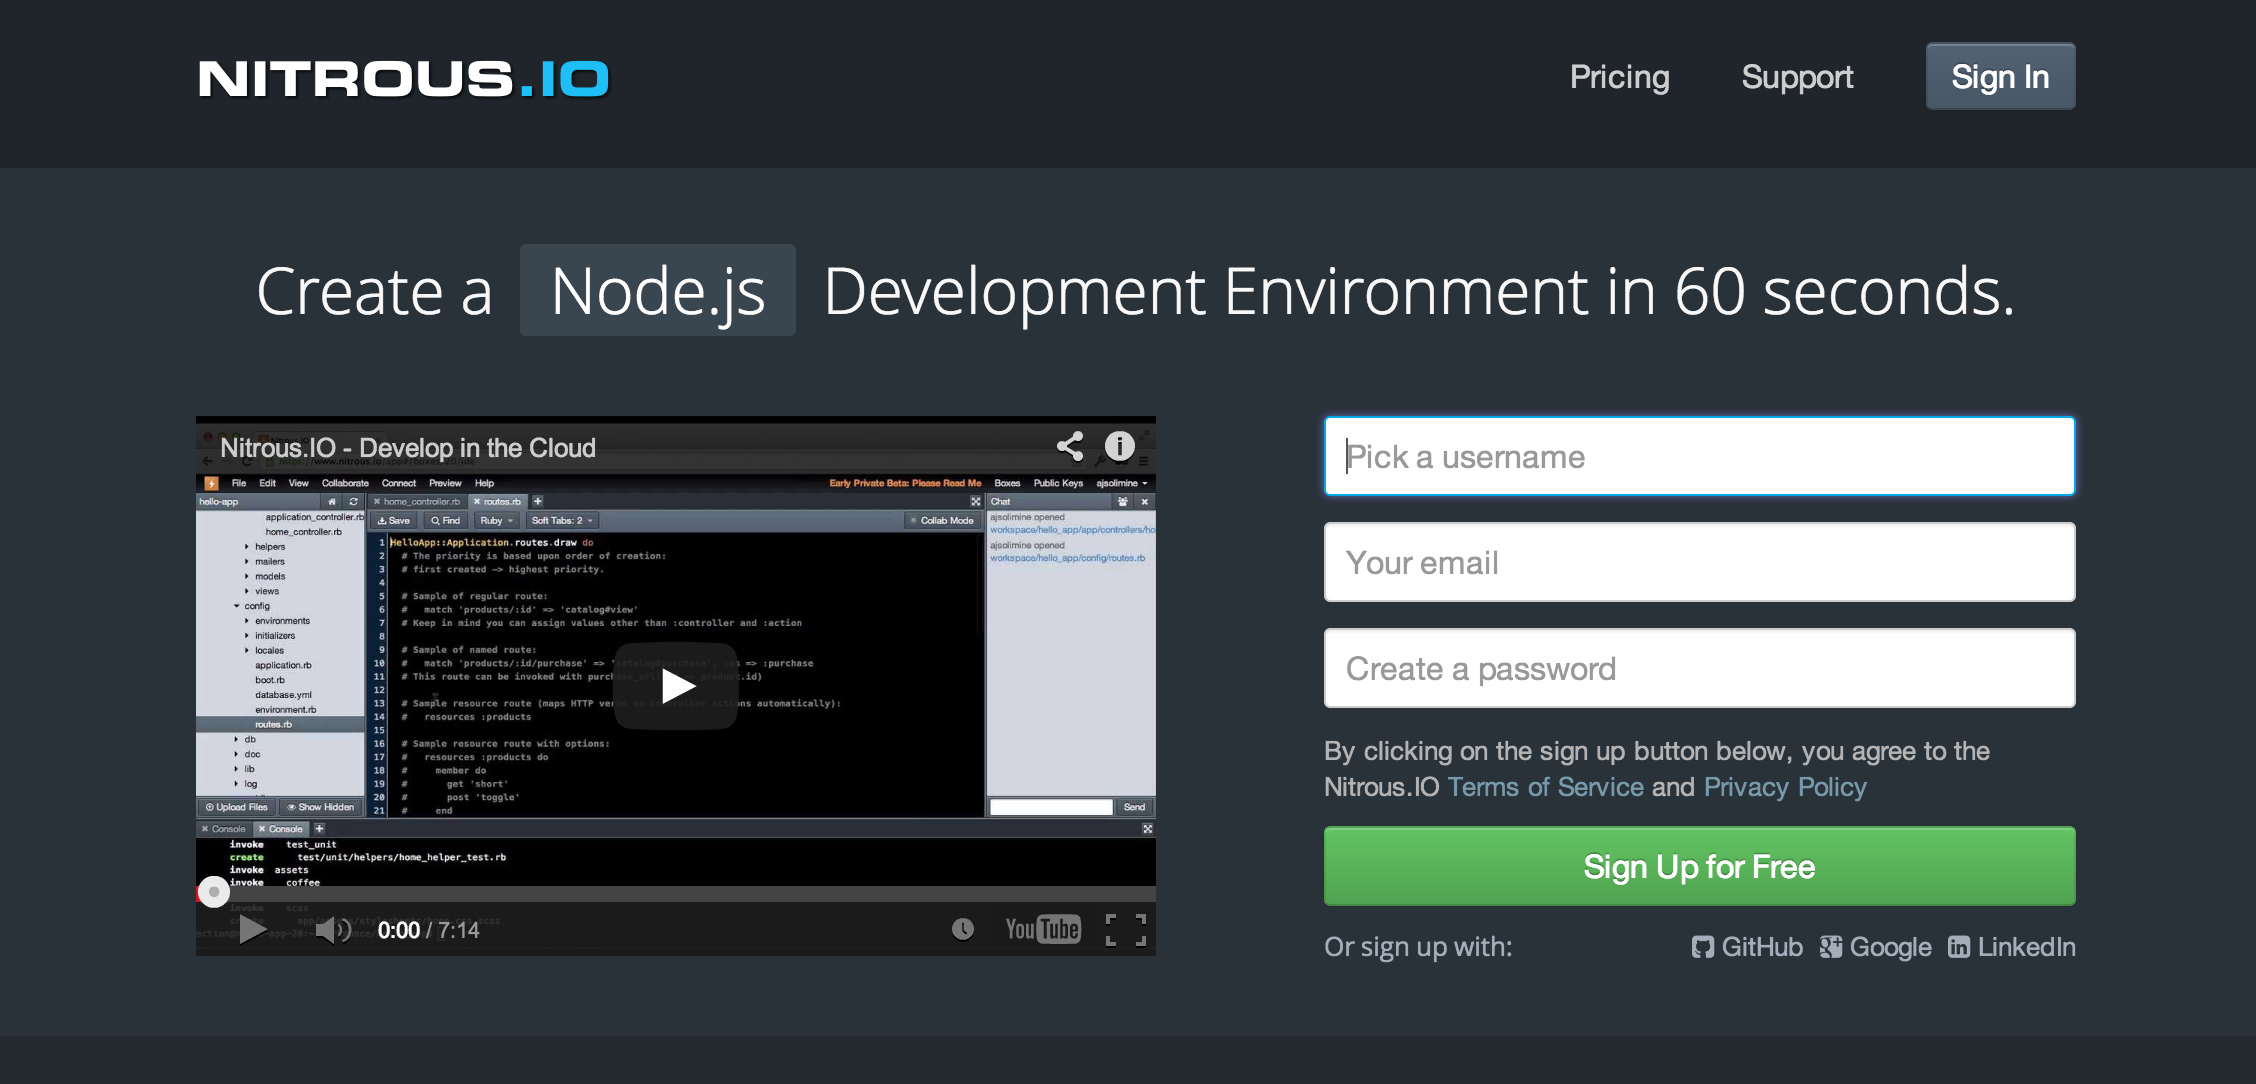
Task: Focus the Create a password field
Action: pyautogui.click(x=1699, y=668)
